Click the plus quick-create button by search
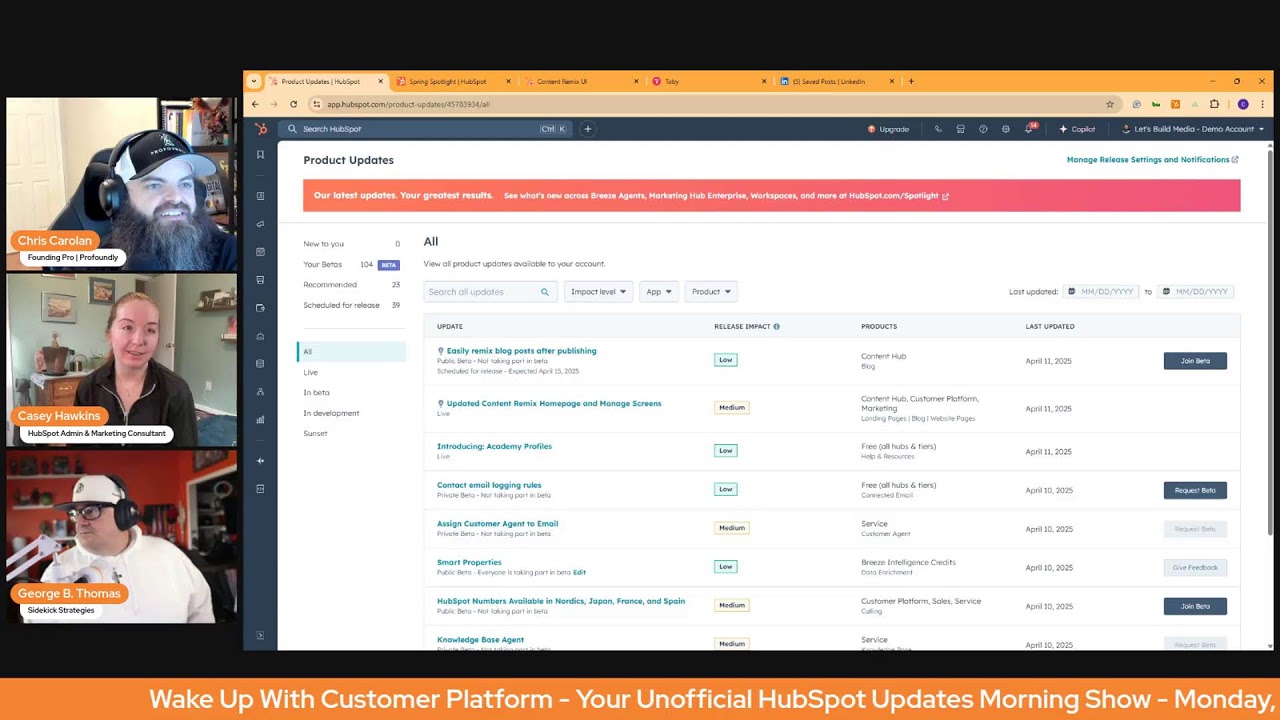1280x720 pixels. [x=588, y=129]
